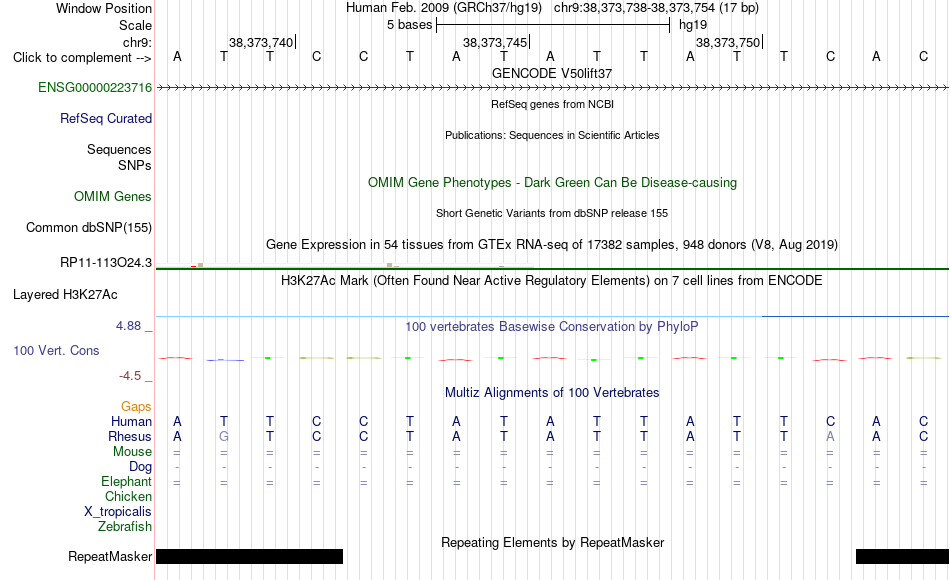Click the OMIM Gene Phenotypes track title
Screen dimensions: 950x580
tap(552, 182)
